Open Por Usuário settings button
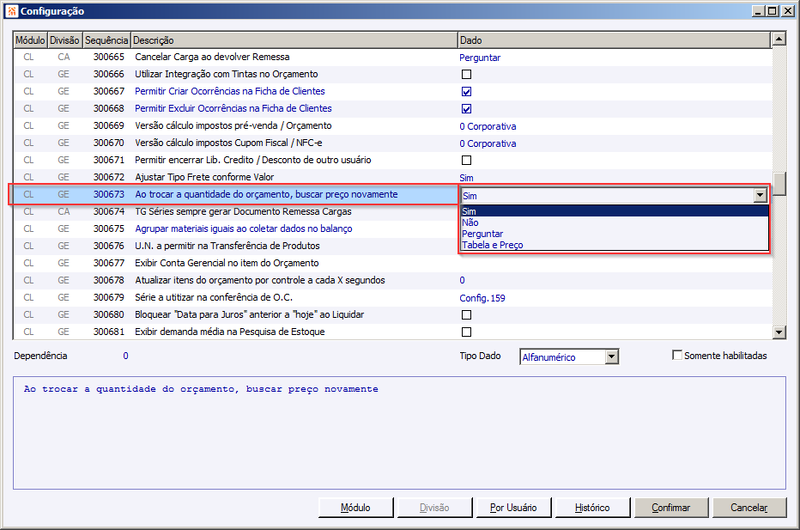 [513, 508]
